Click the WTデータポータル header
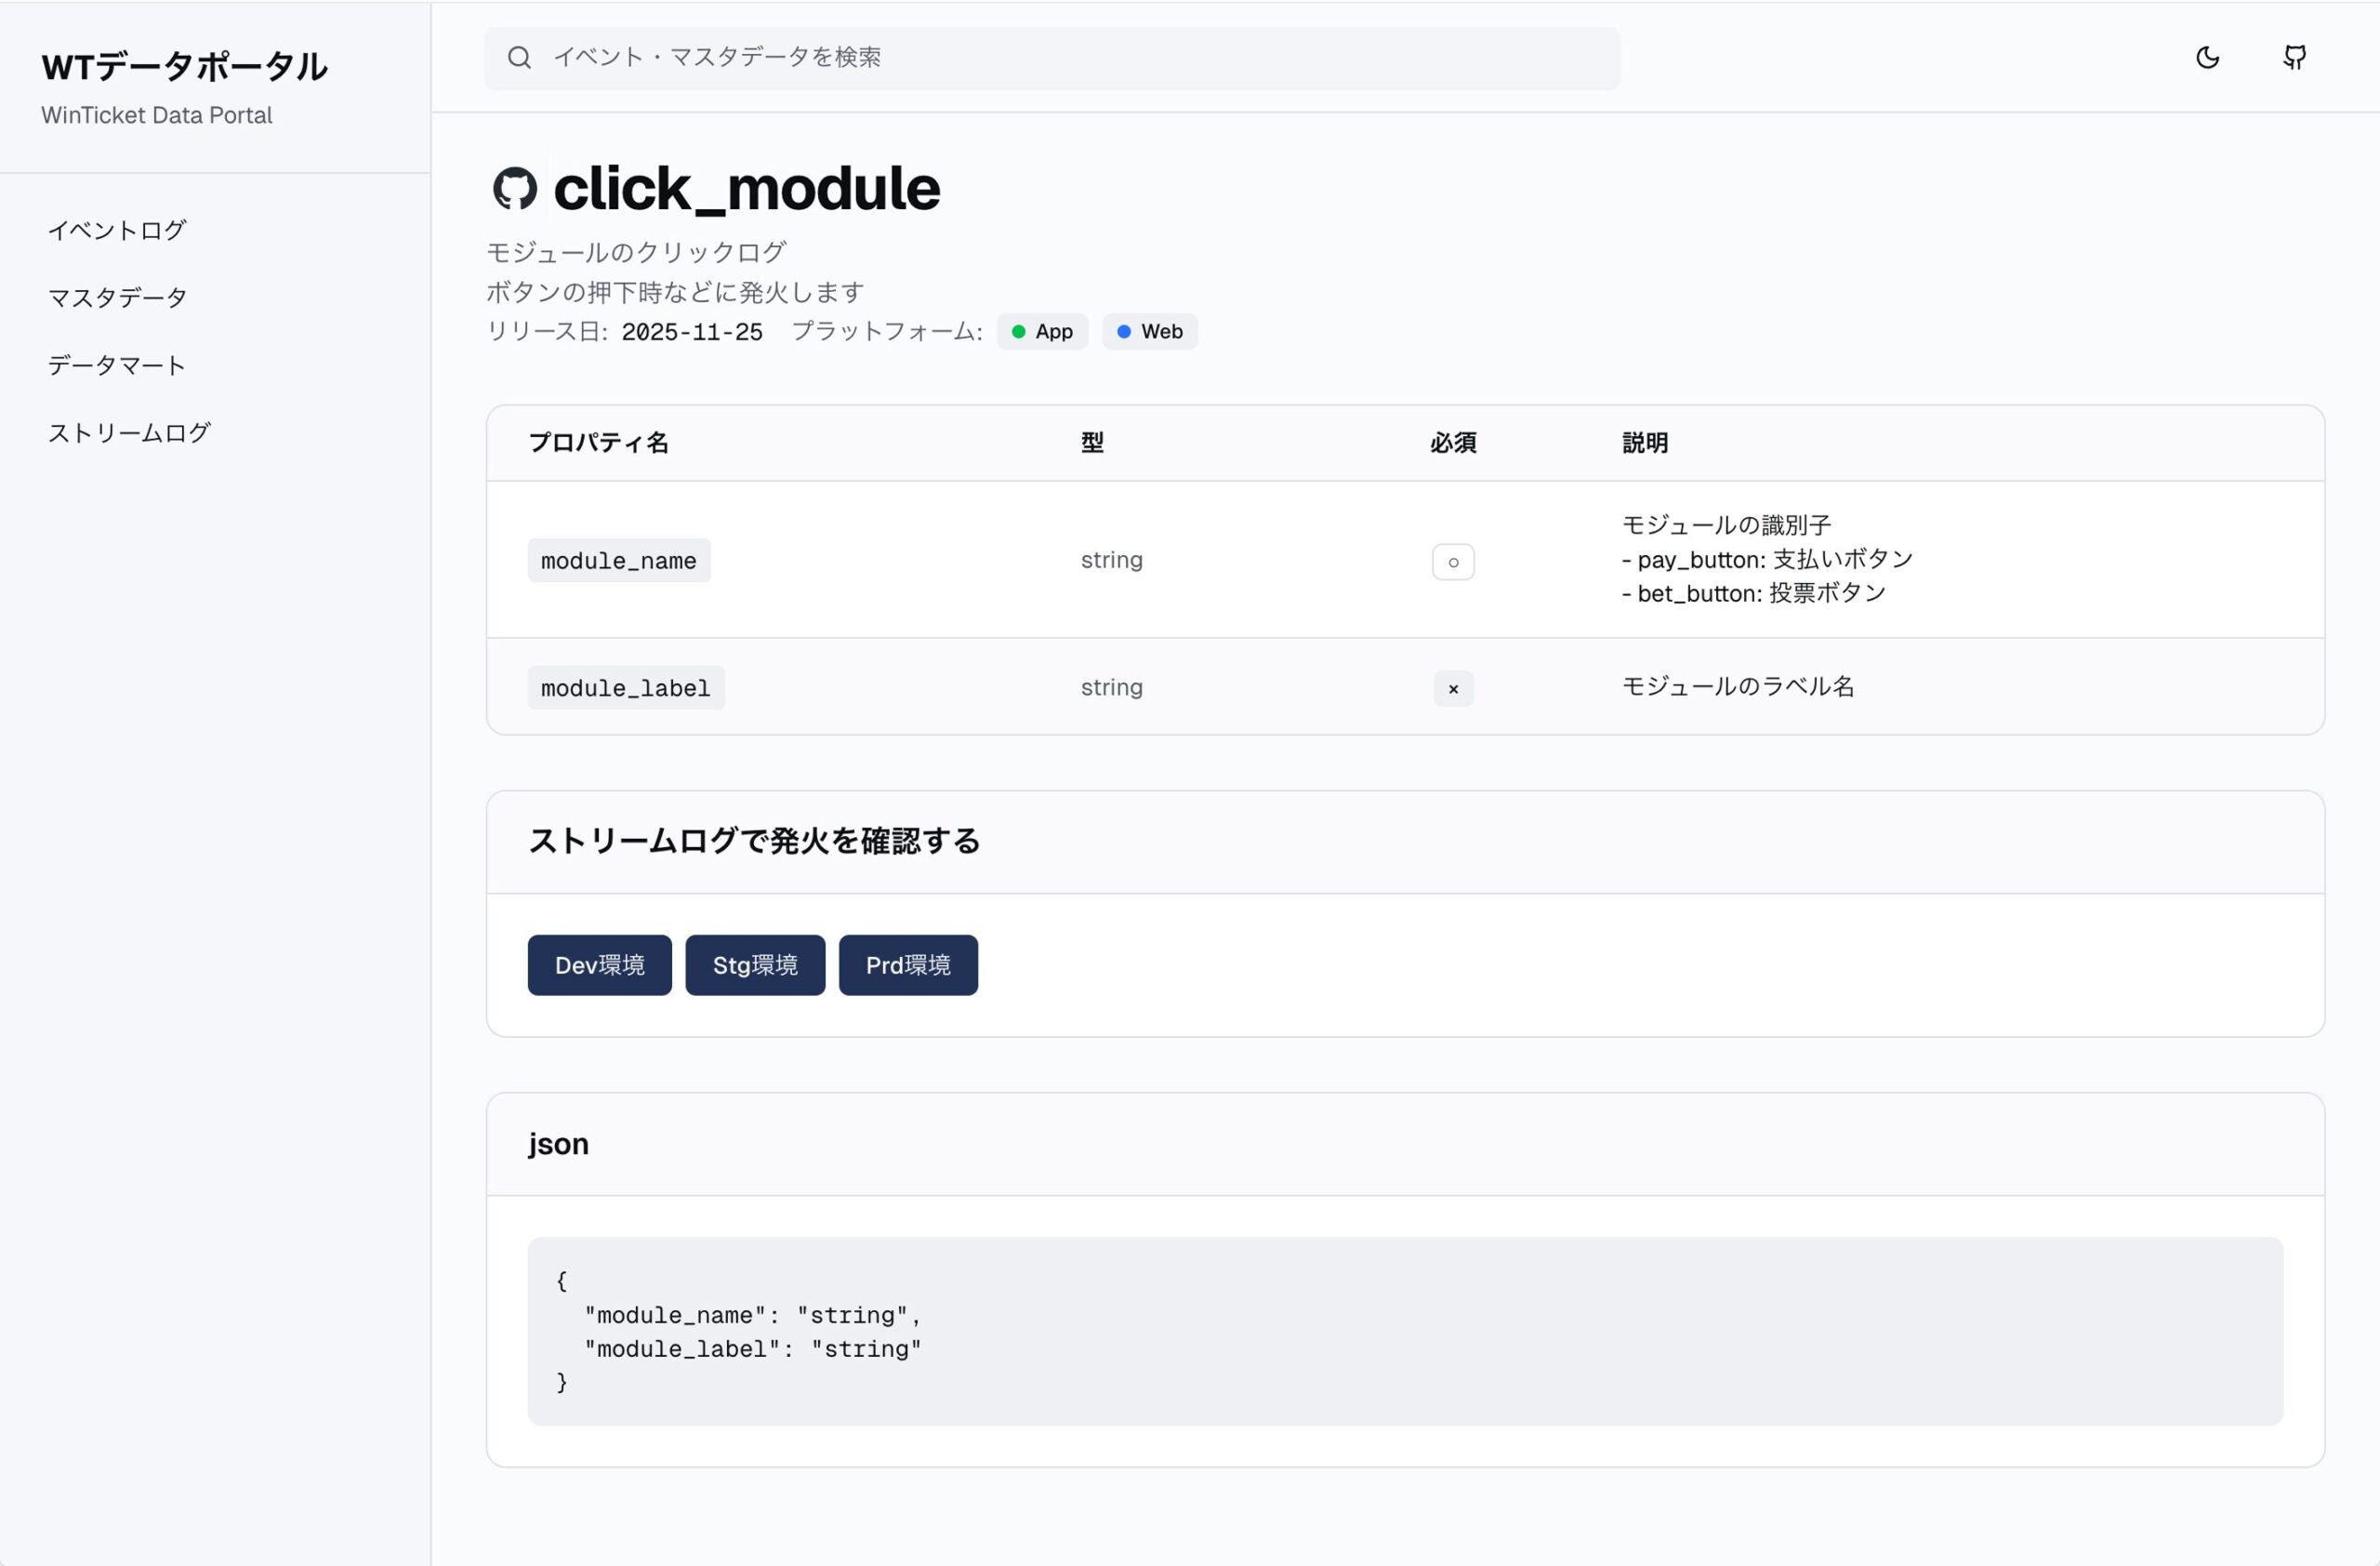 (184, 67)
